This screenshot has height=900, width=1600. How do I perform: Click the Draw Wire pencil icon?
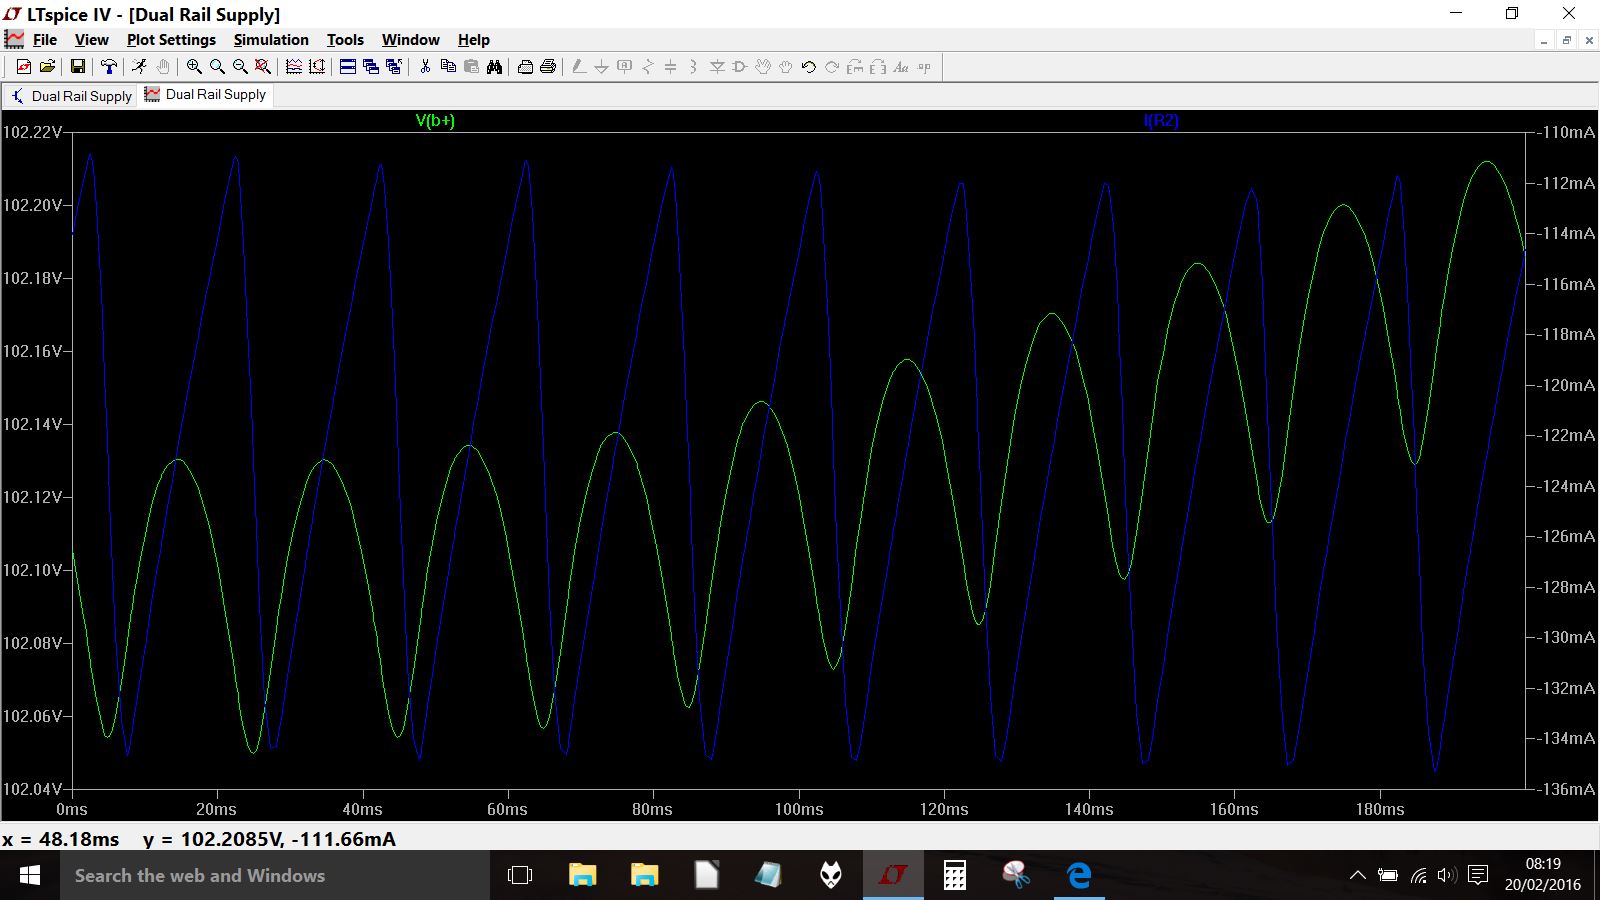[x=579, y=67]
